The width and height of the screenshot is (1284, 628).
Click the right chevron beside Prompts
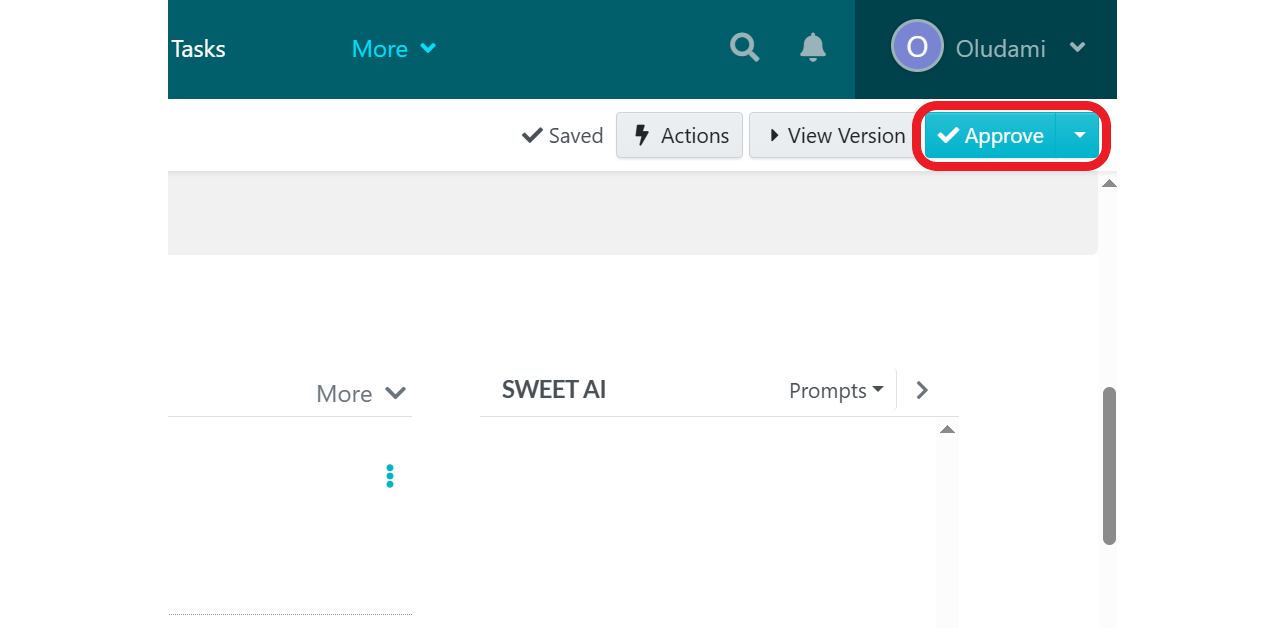coord(922,390)
